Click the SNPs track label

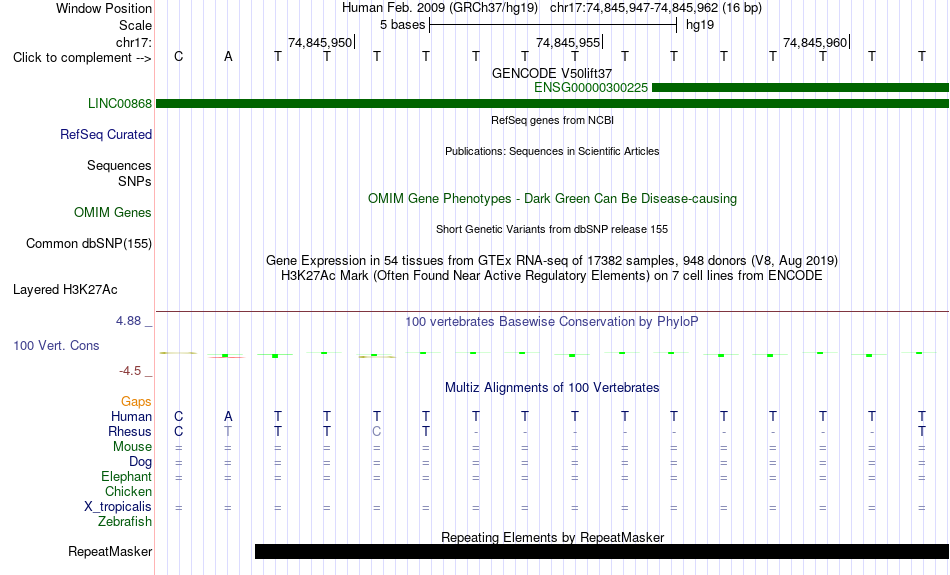(x=135, y=181)
